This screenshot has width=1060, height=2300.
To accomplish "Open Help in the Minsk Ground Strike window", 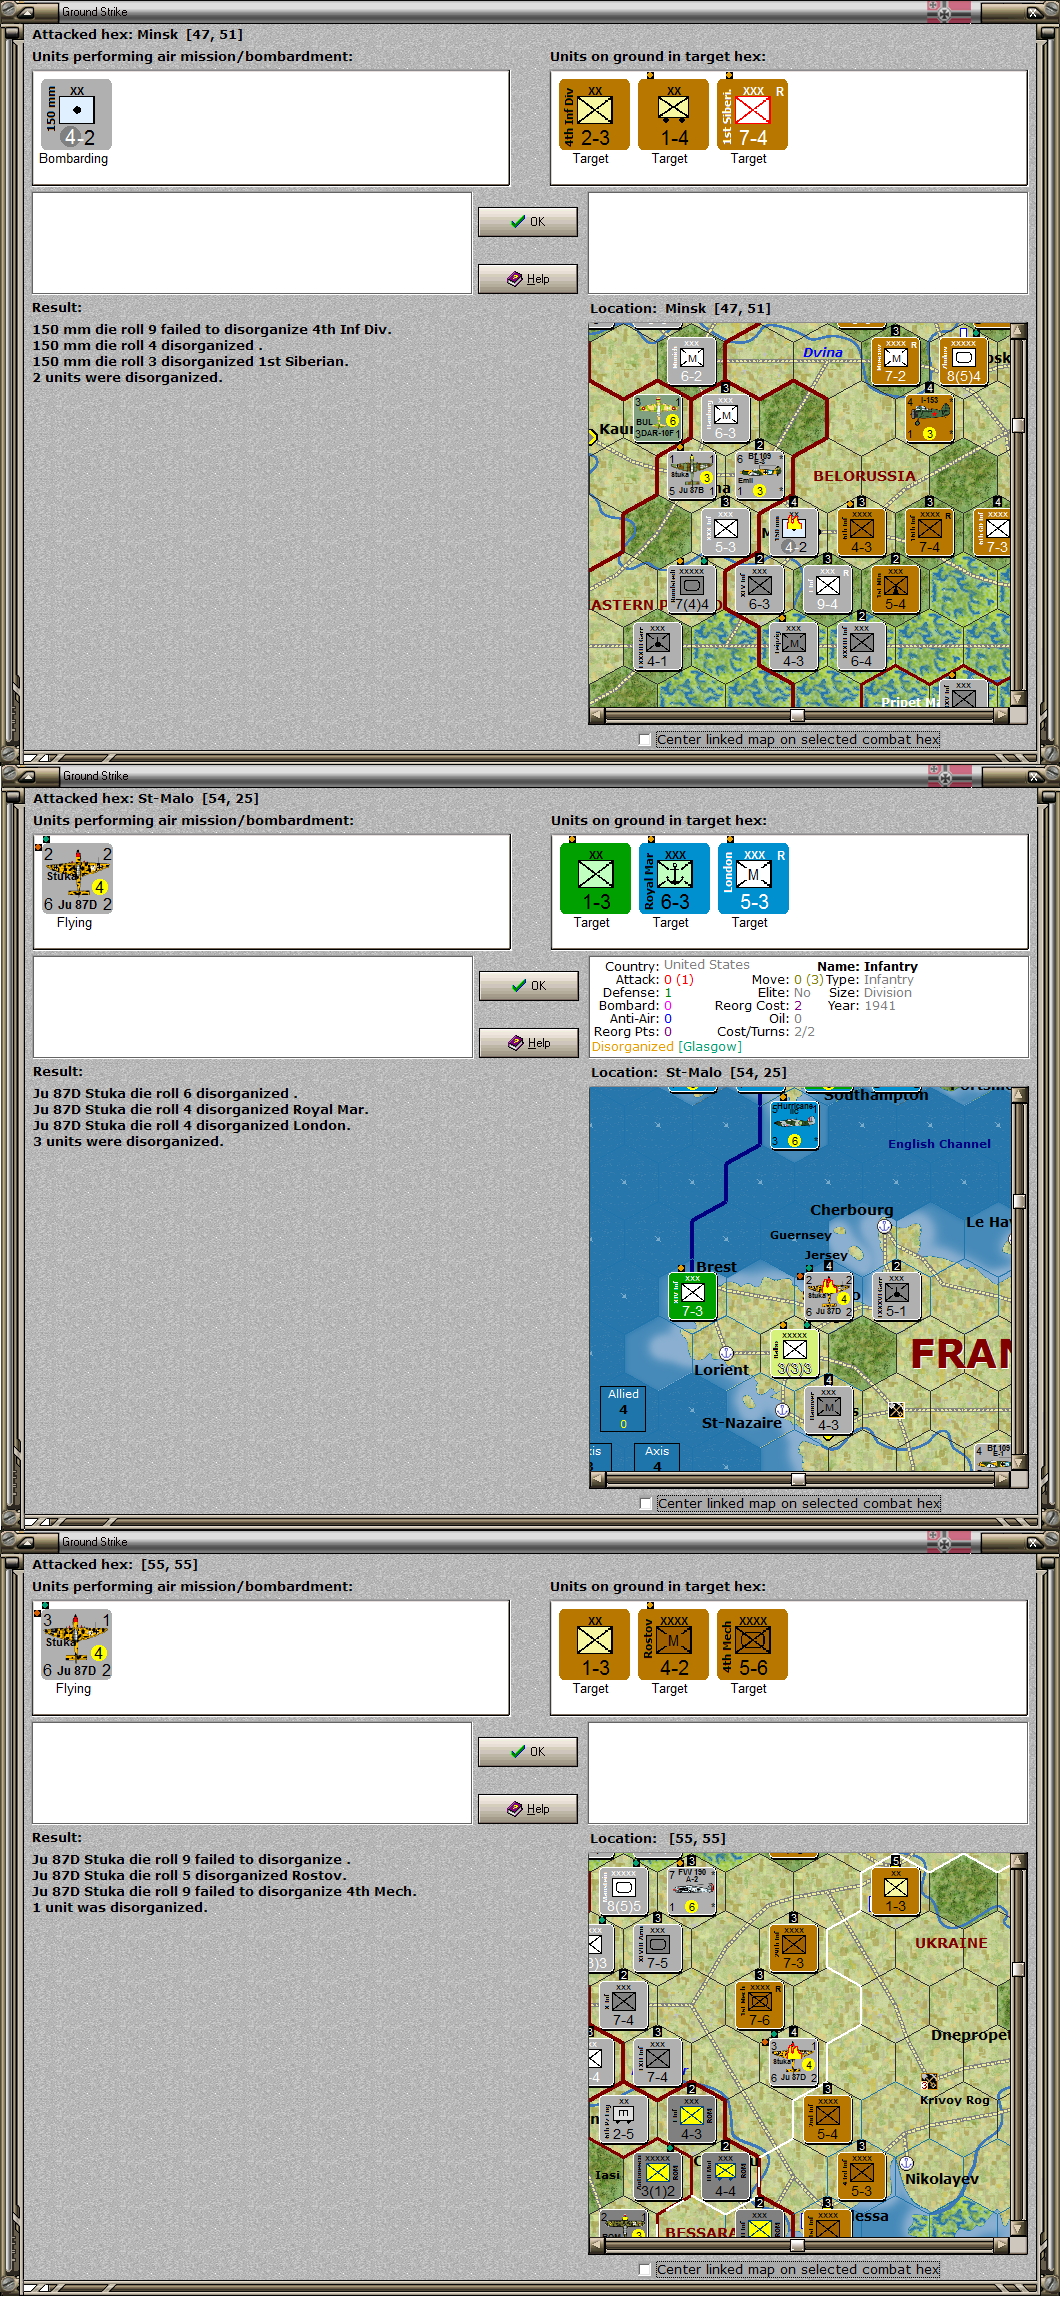I will (x=528, y=279).
